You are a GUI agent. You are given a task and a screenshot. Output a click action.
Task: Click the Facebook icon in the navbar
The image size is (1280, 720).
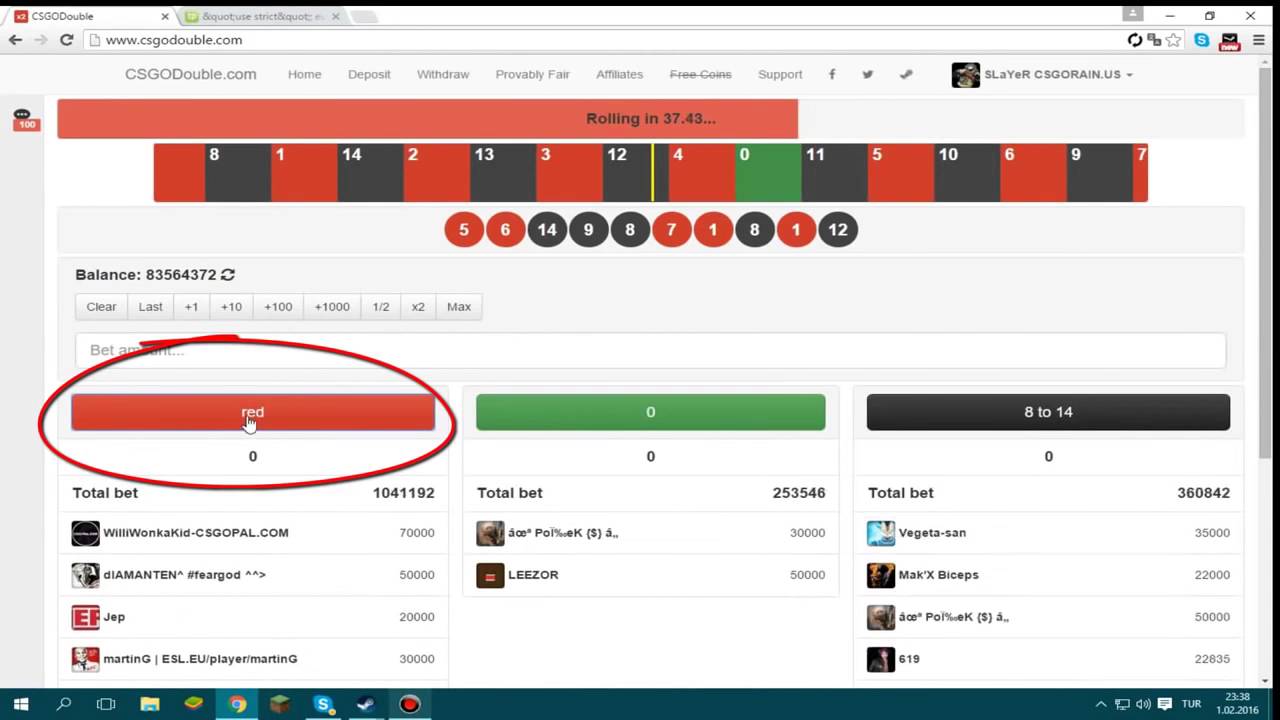point(832,74)
